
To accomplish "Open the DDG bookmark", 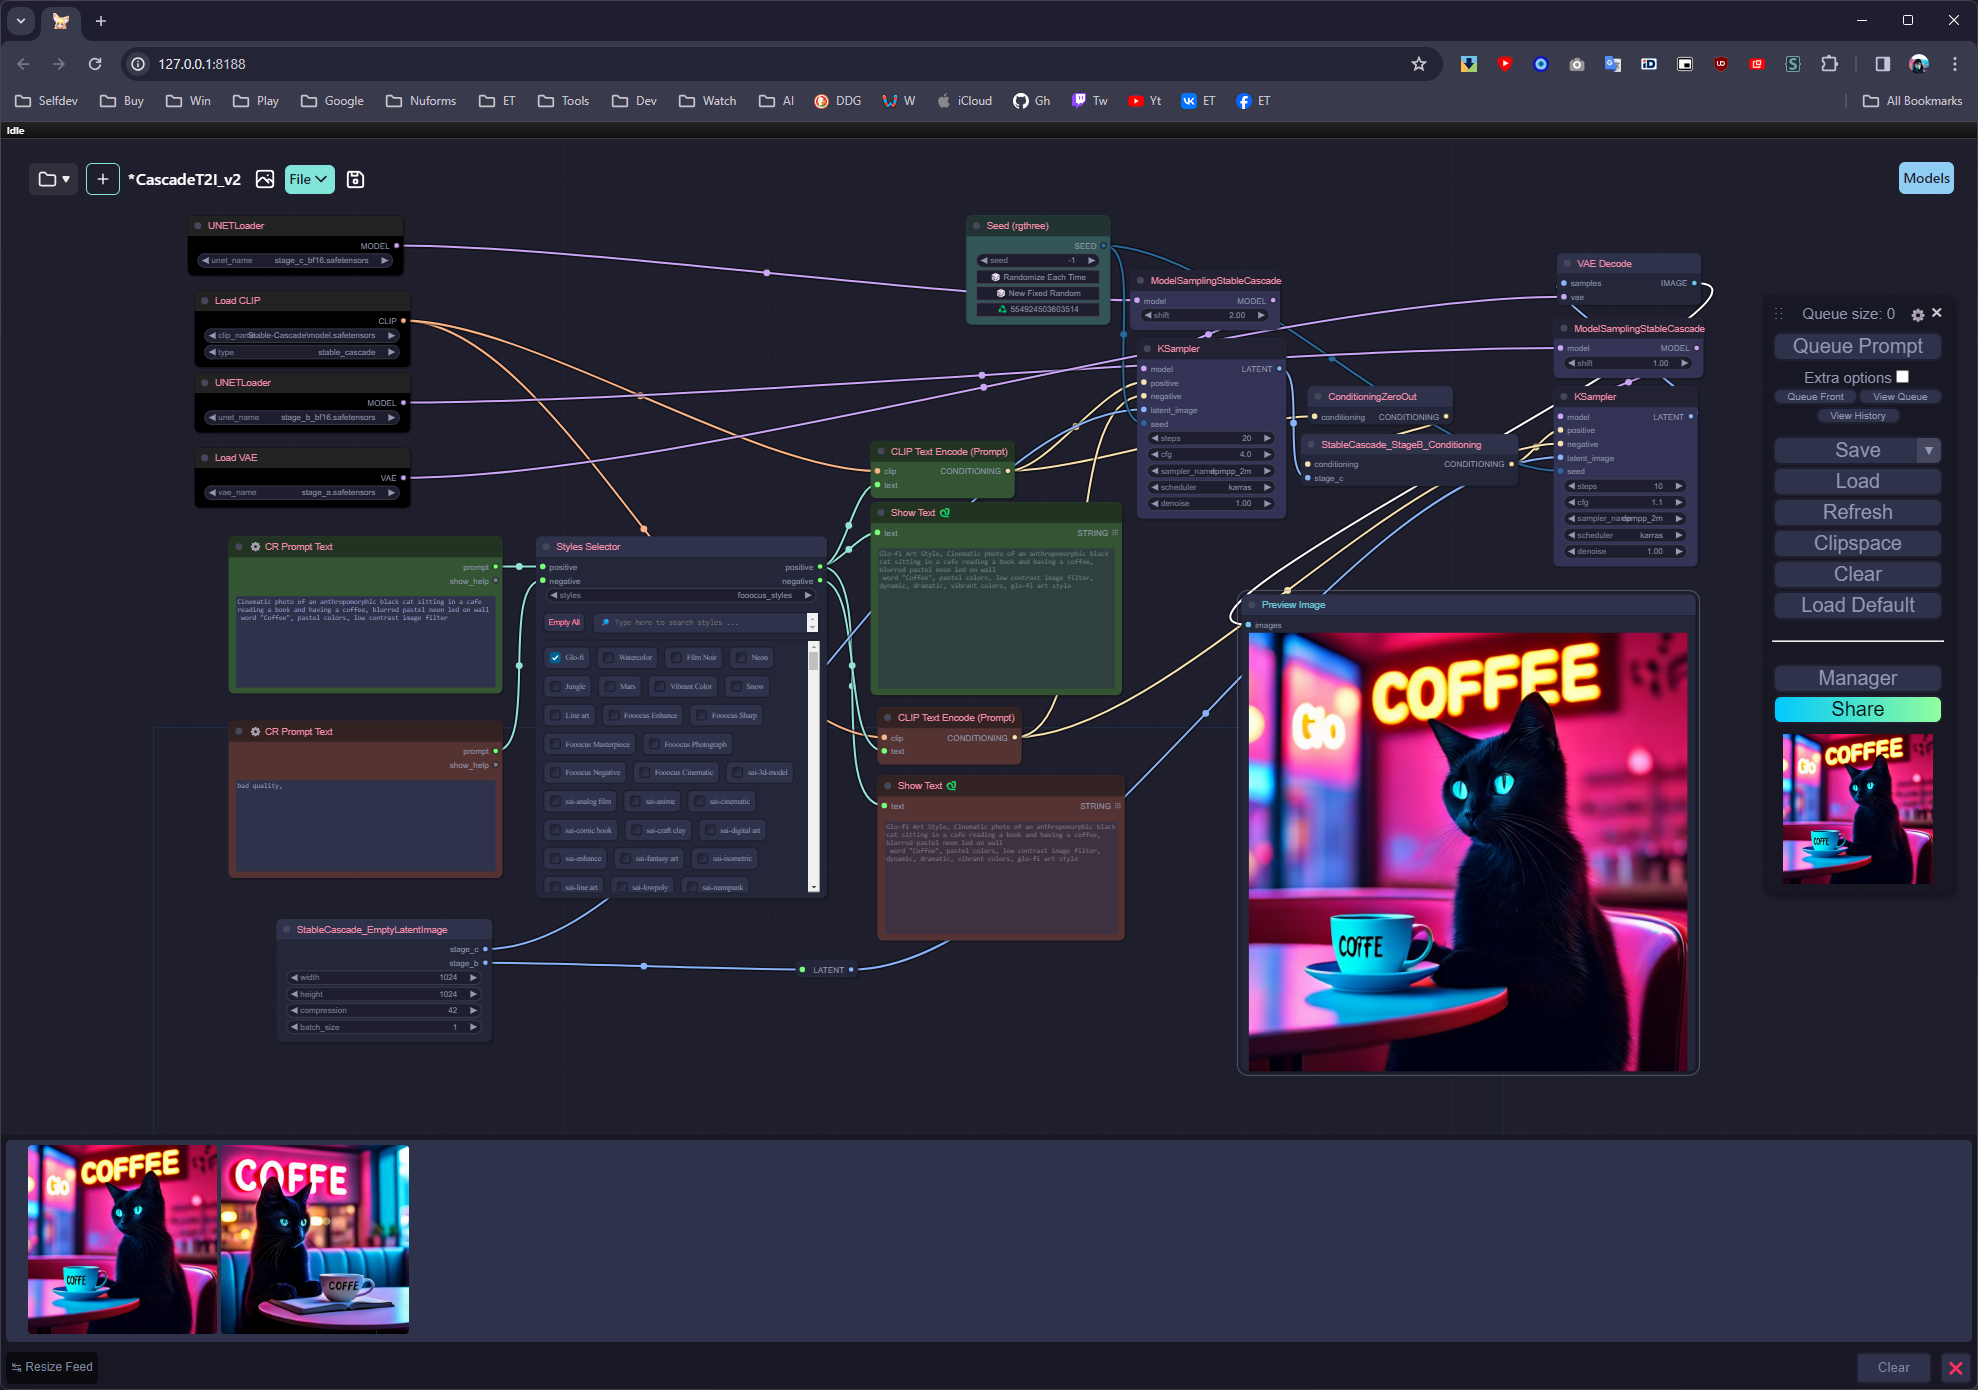I will pyautogui.click(x=838, y=101).
